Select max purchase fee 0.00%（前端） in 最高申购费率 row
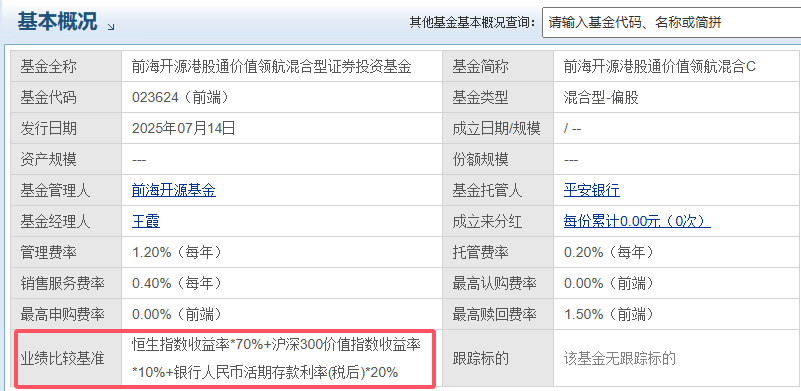The height and width of the screenshot is (391, 801). (177, 314)
